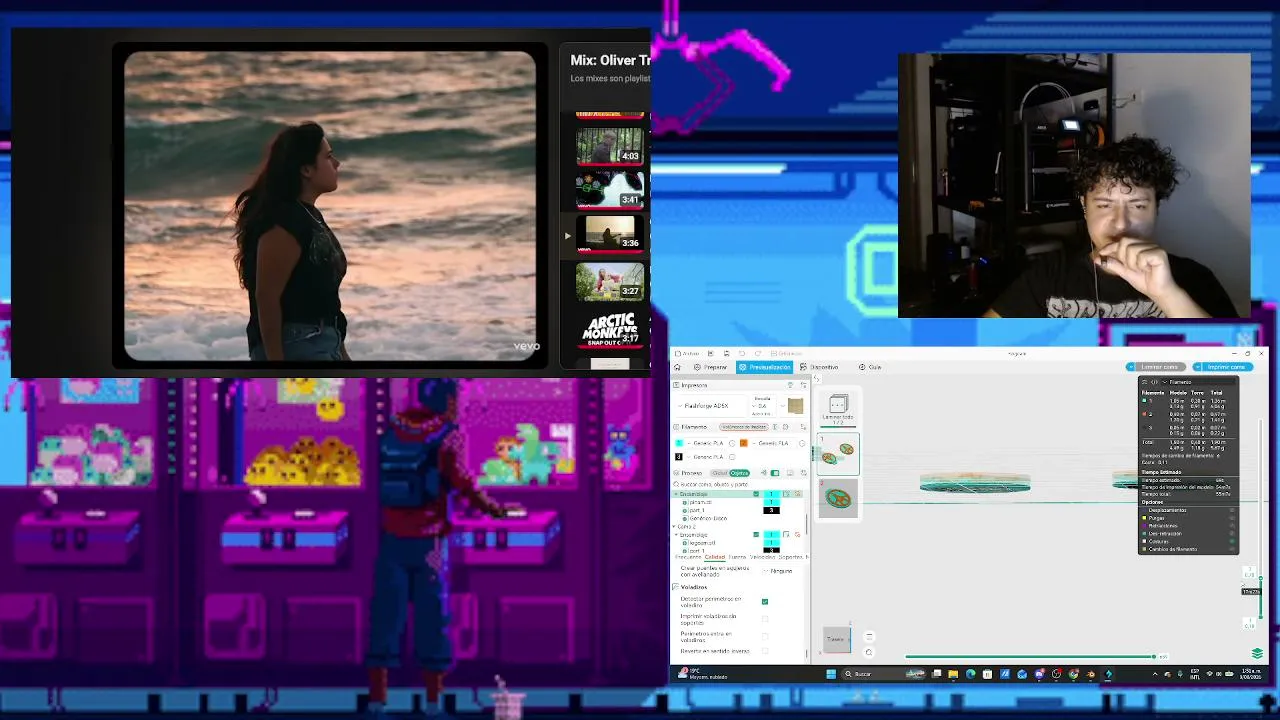Toggle the advanced mode switch in Proceso row

(x=775, y=473)
